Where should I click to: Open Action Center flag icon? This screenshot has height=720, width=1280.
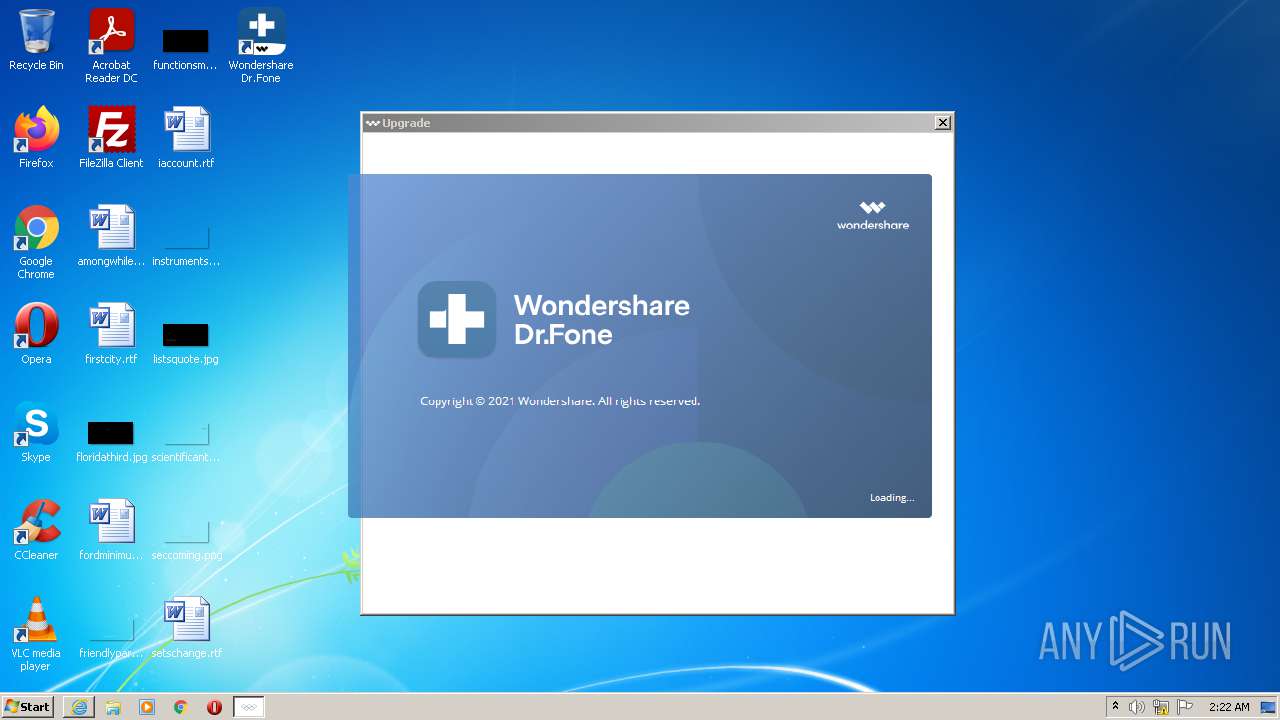pos(1185,707)
